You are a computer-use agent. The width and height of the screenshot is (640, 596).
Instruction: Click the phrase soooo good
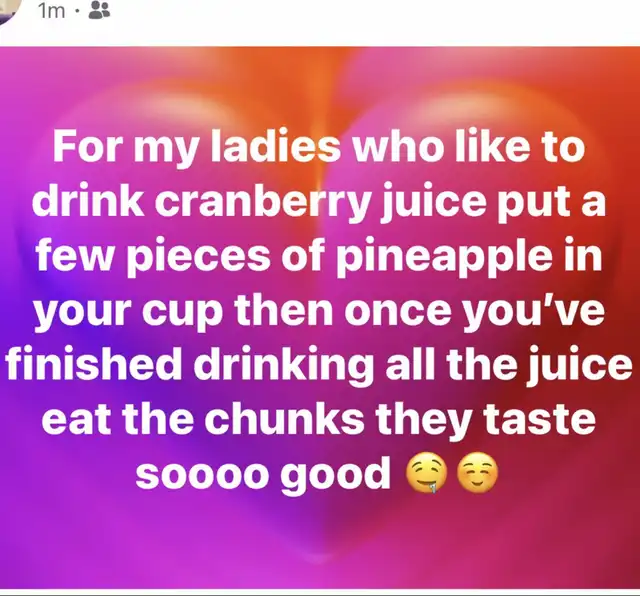pos(262,475)
